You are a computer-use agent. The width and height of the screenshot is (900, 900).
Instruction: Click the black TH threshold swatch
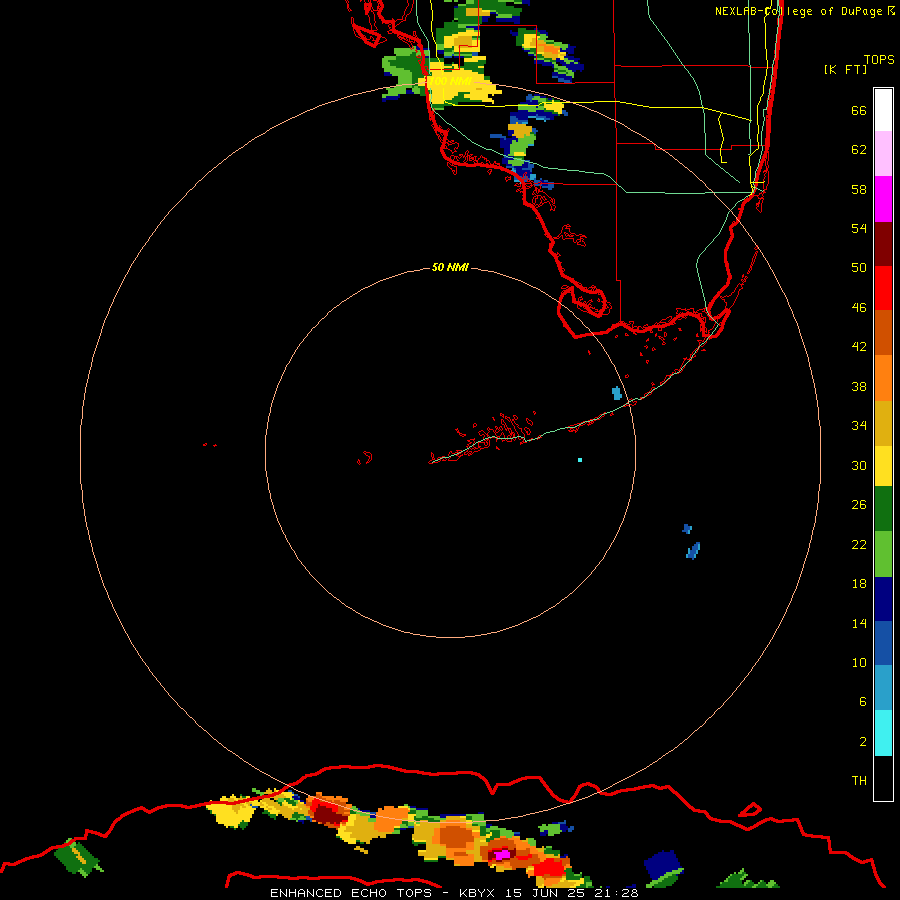883,778
